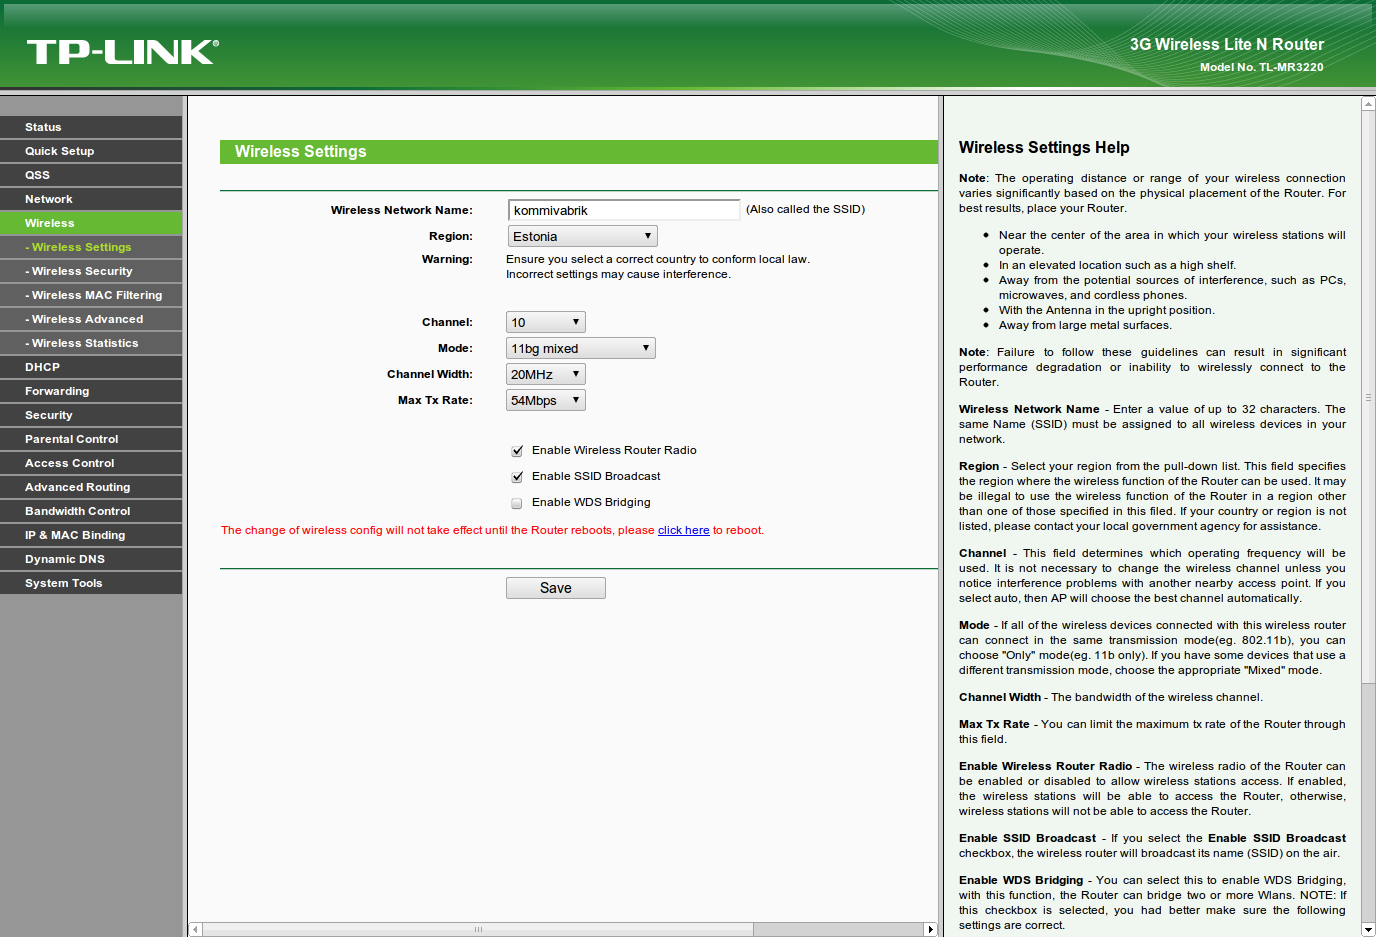Viewport: 1376px width, 937px height.
Task: Click the TP-LINK logo
Action: (x=122, y=52)
